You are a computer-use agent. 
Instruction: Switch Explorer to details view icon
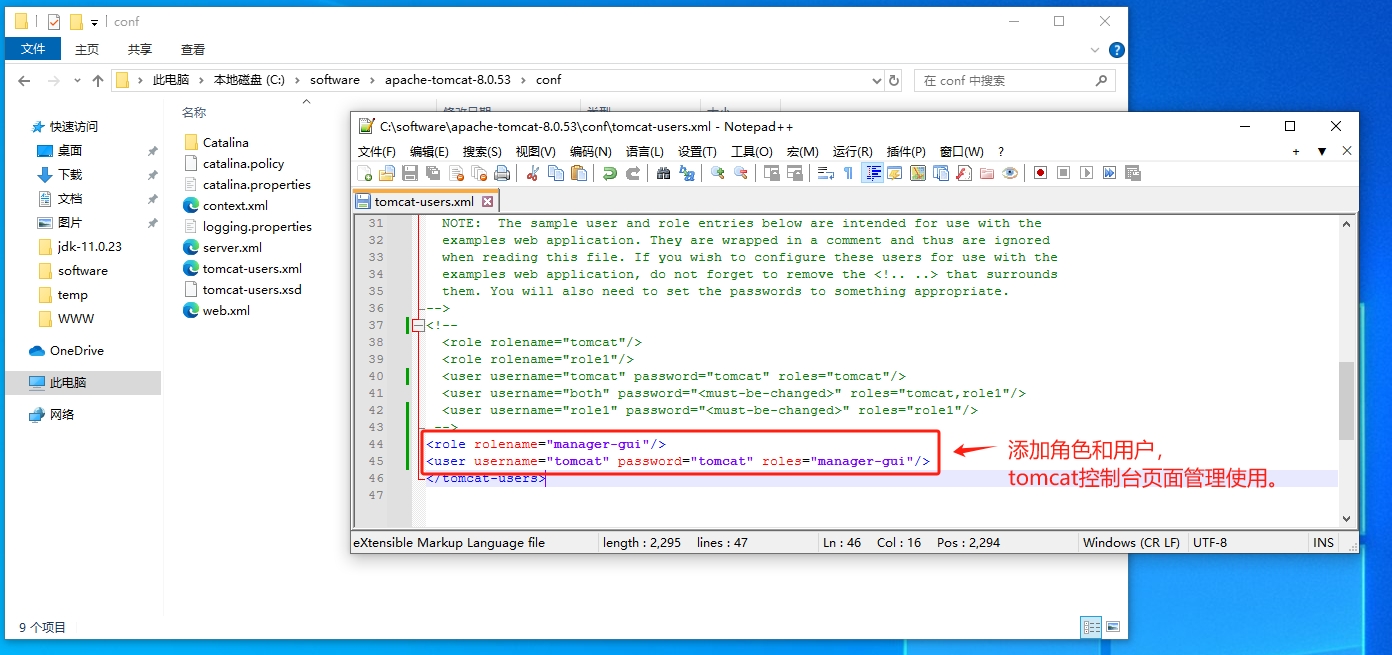tap(1091, 627)
